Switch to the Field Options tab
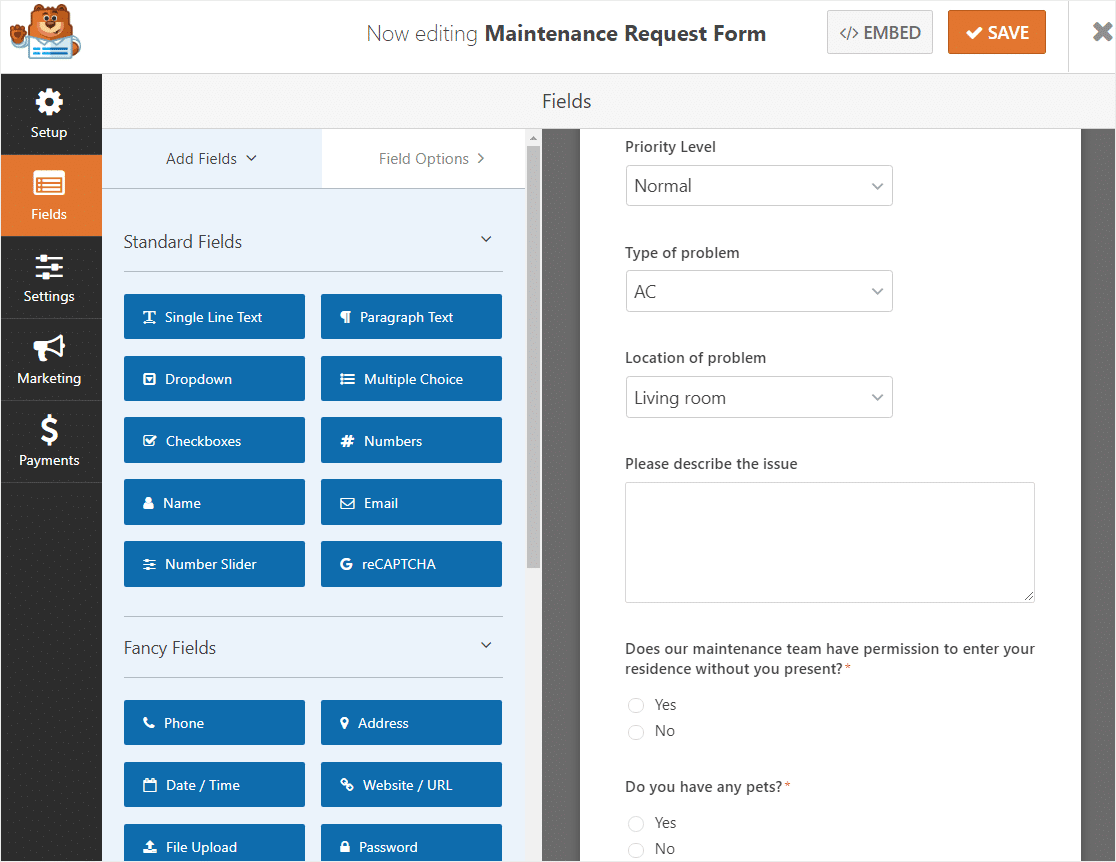The image size is (1116, 862). point(431,159)
